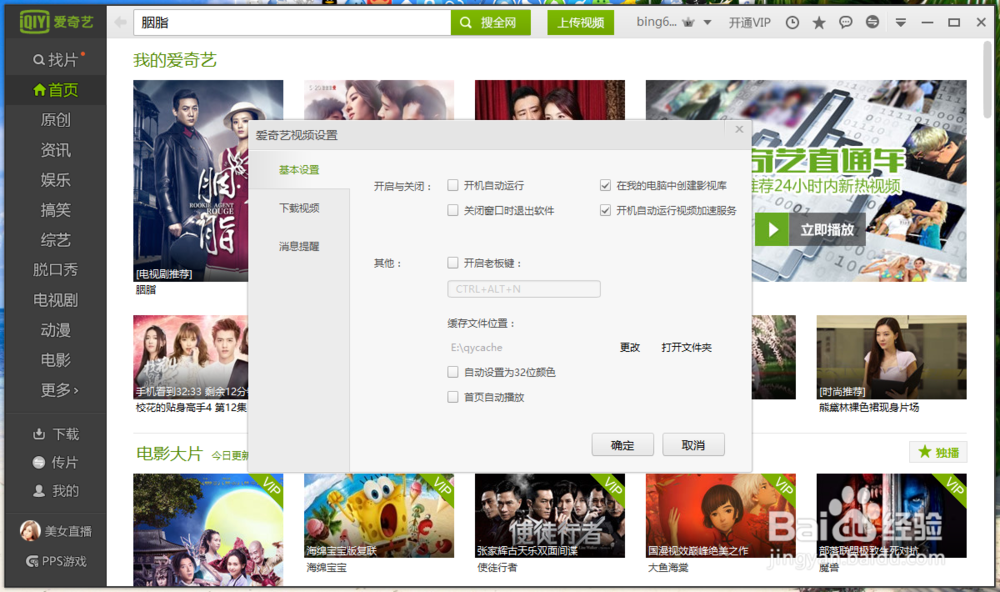This screenshot has height=592, width=1000.
Task: Open watch history clock icon
Action: click(792, 23)
